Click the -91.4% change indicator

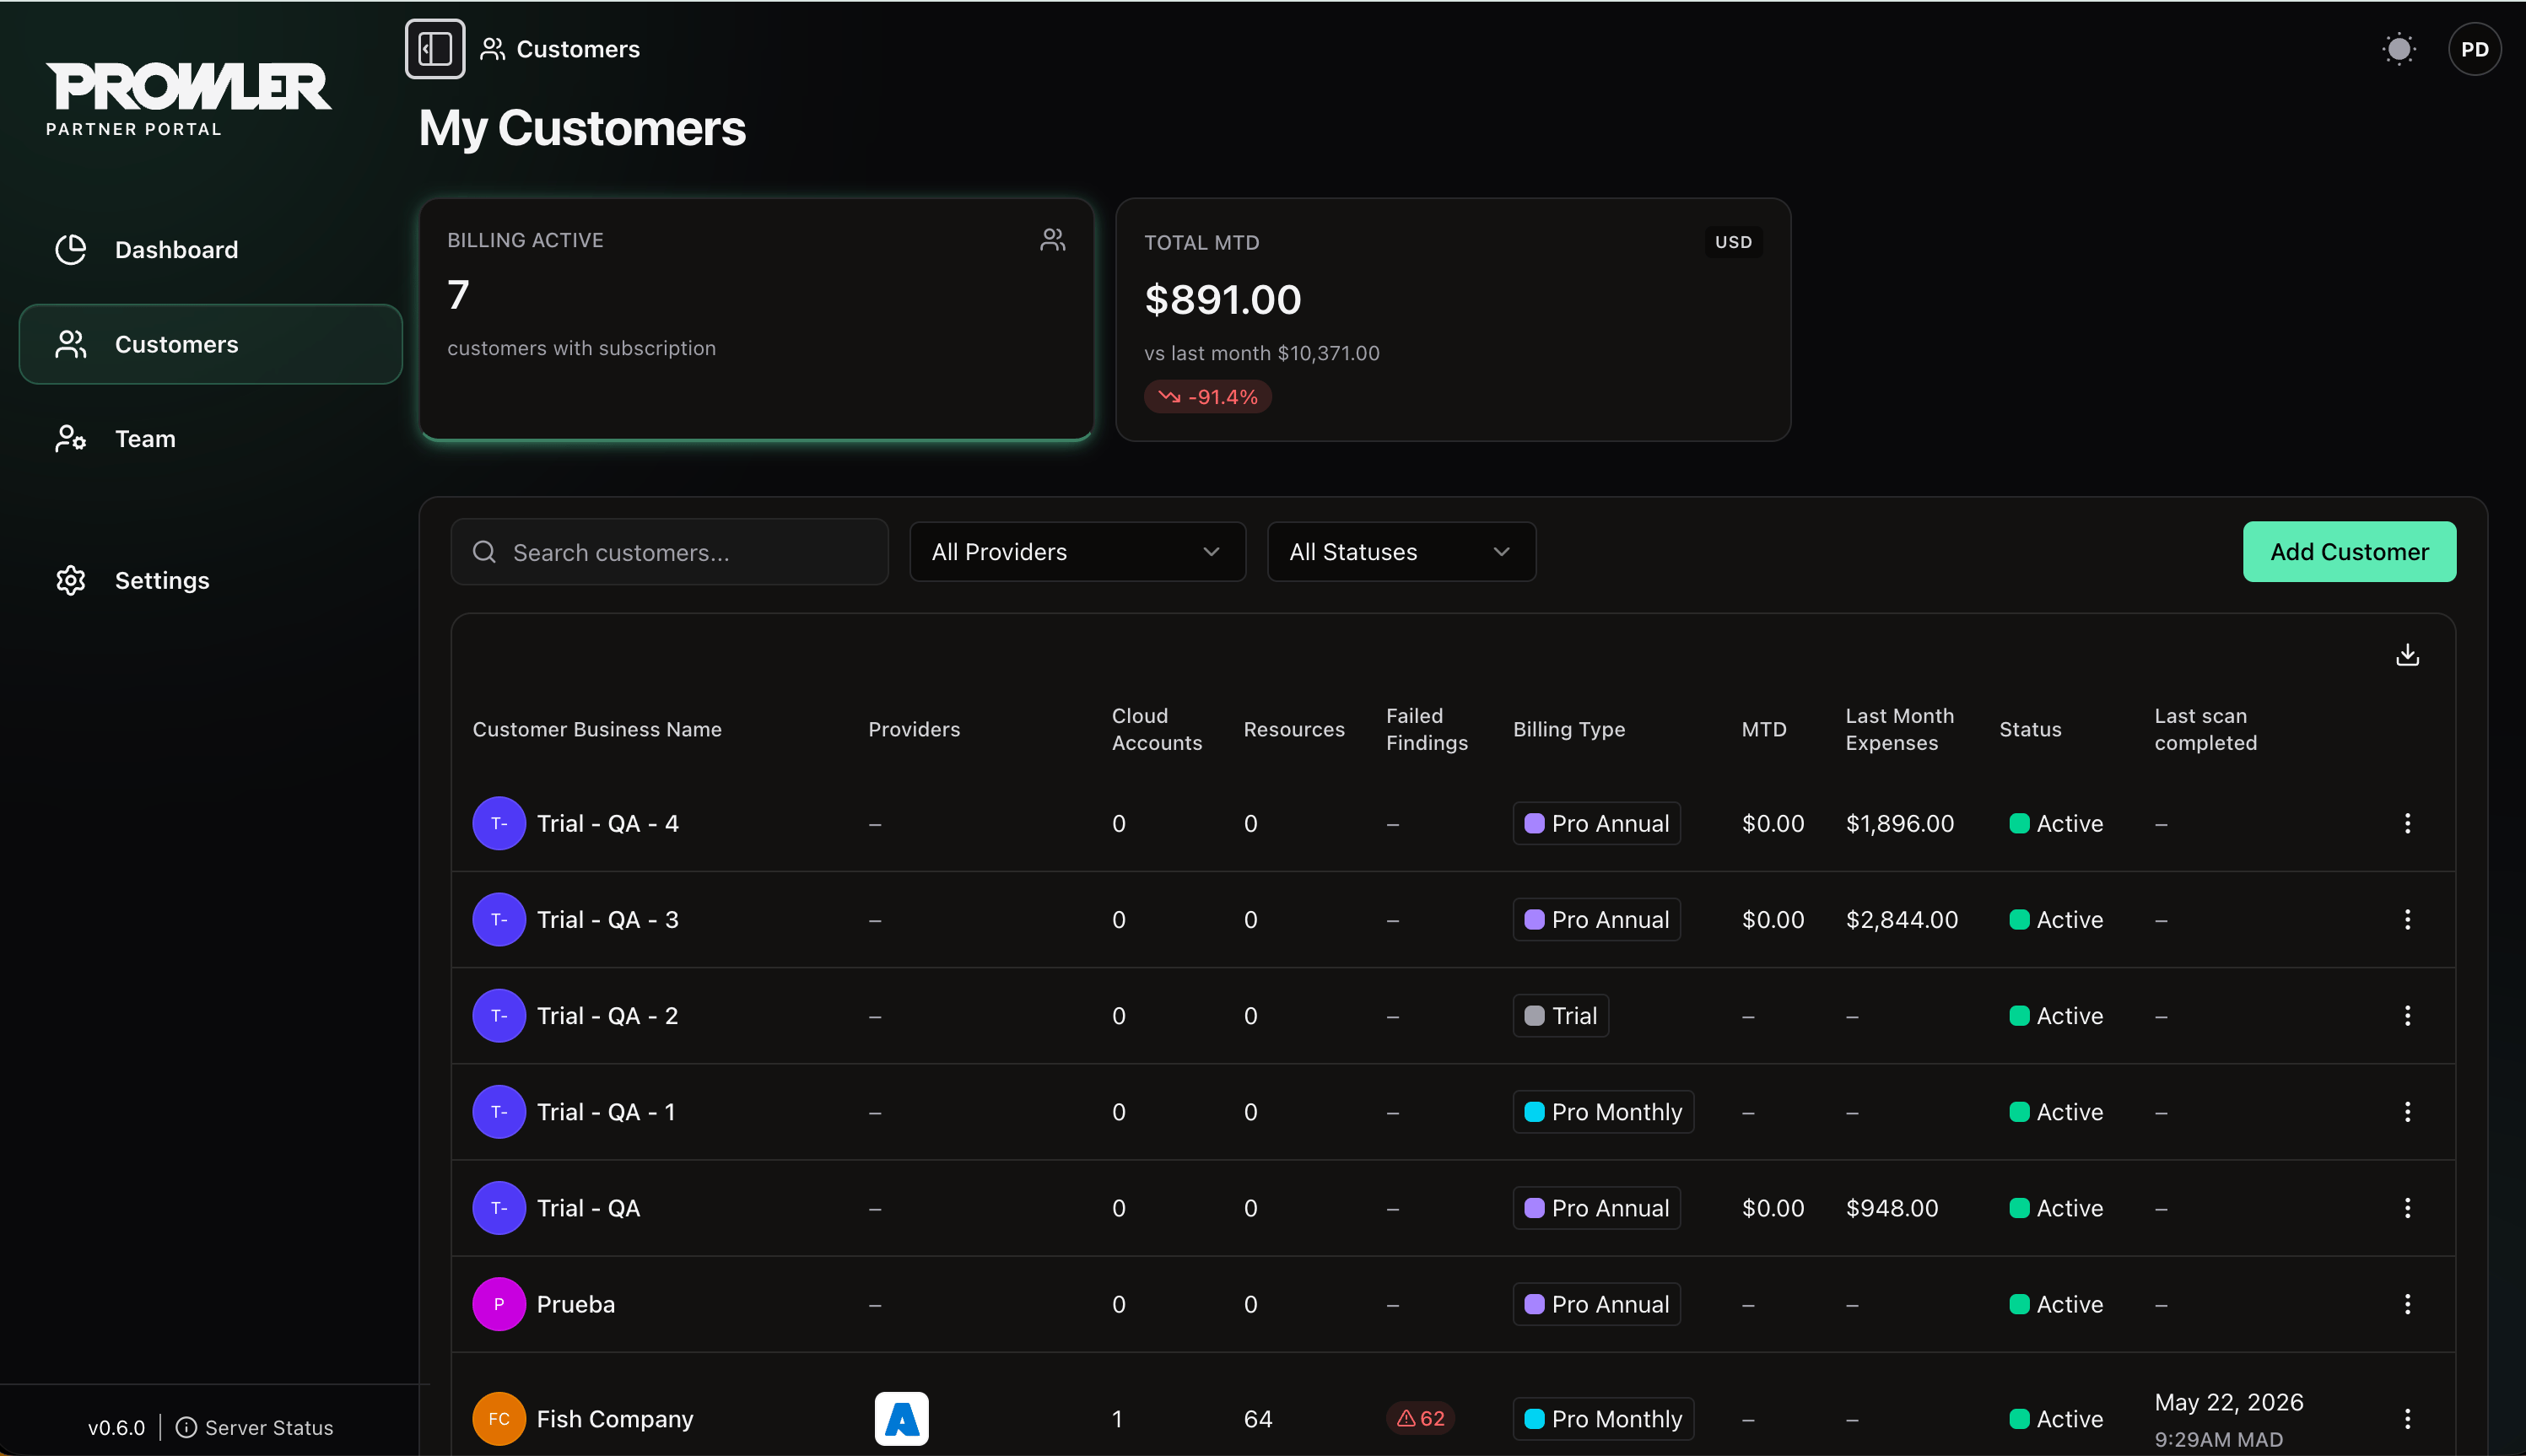pyautogui.click(x=1208, y=397)
